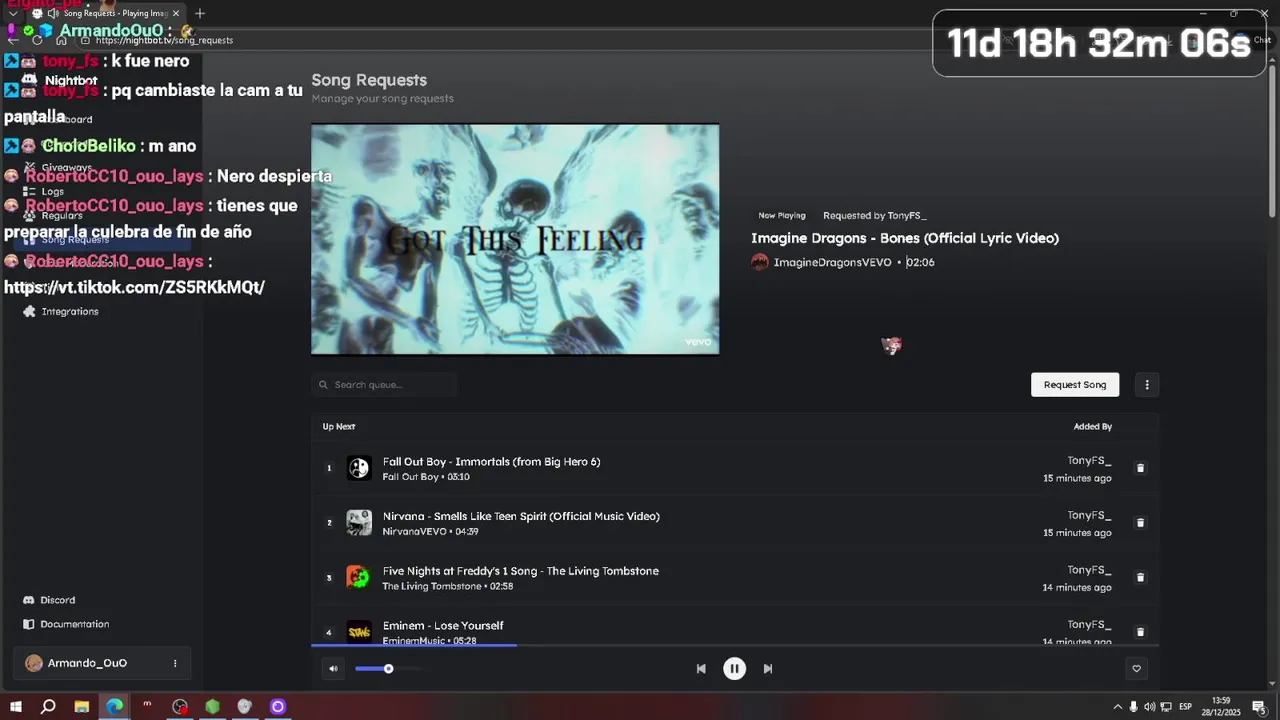
Task: Open the Logs page in sidebar
Action: 52,191
